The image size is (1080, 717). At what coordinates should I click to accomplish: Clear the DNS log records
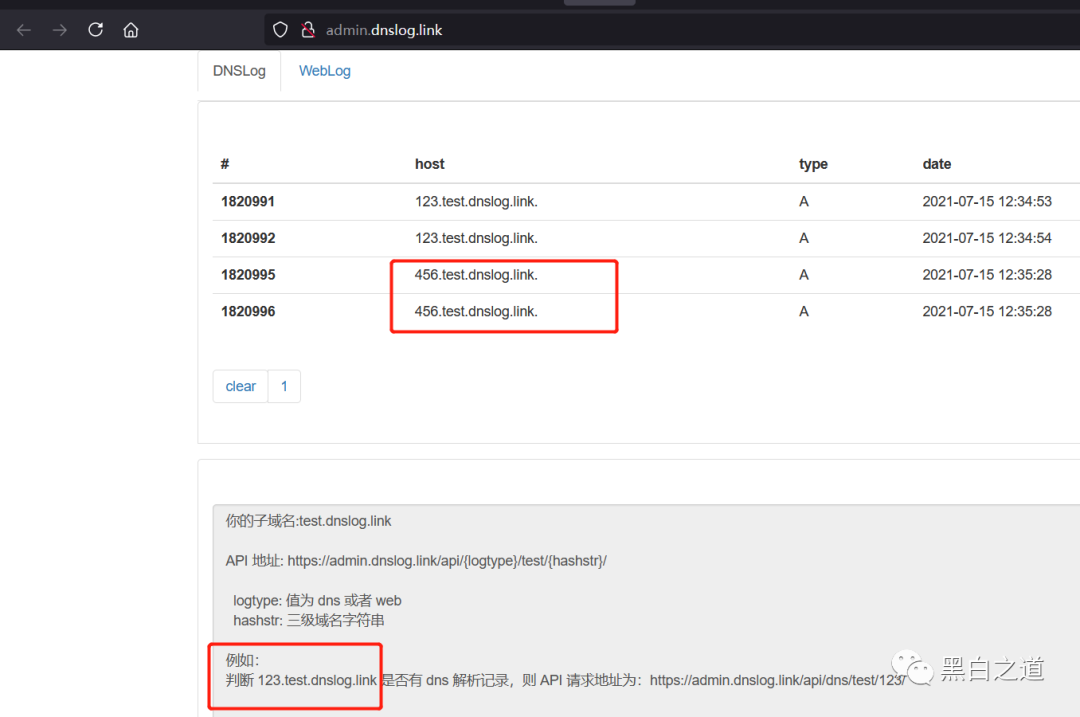tap(240, 386)
